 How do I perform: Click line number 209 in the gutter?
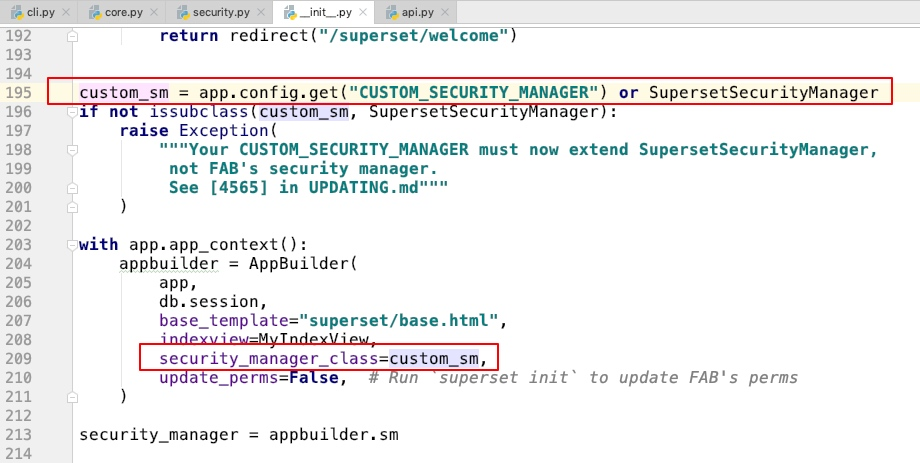coord(18,359)
